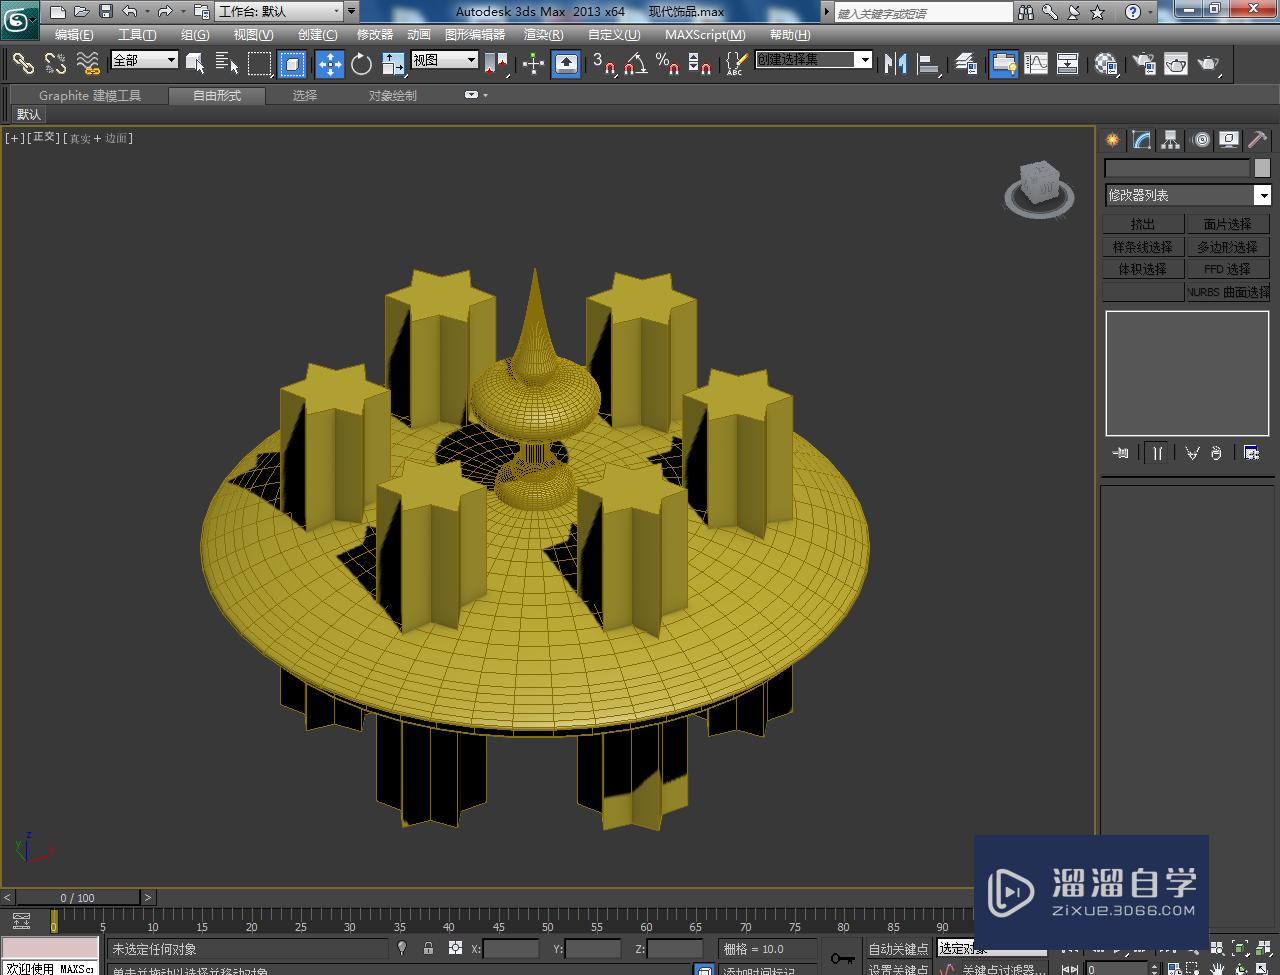The width and height of the screenshot is (1280, 975).
Task: Activate the Select and Rotate tool
Action: point(361,64)
